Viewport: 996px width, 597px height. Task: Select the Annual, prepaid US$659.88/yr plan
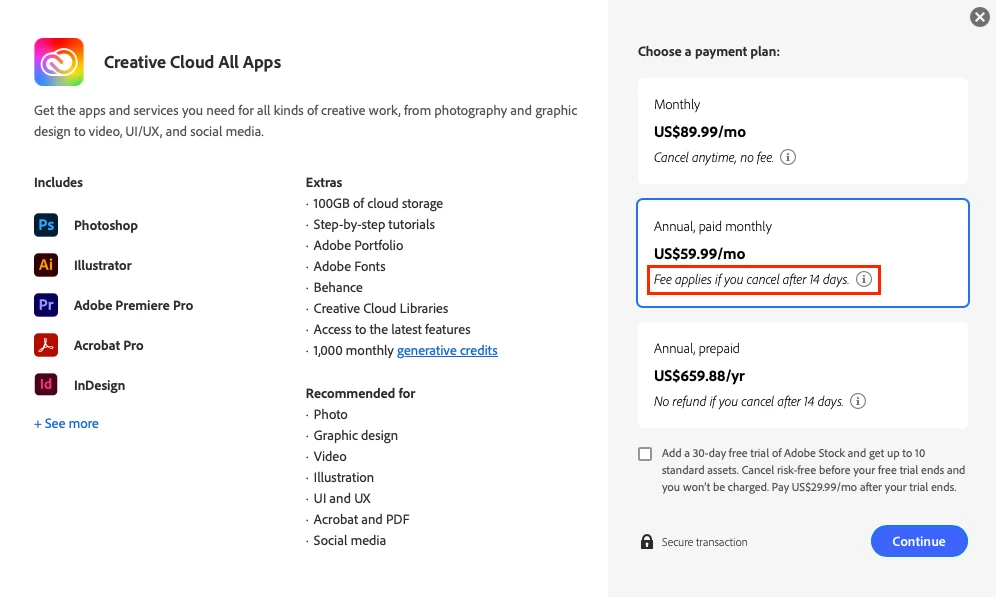[x=802, y=375]
